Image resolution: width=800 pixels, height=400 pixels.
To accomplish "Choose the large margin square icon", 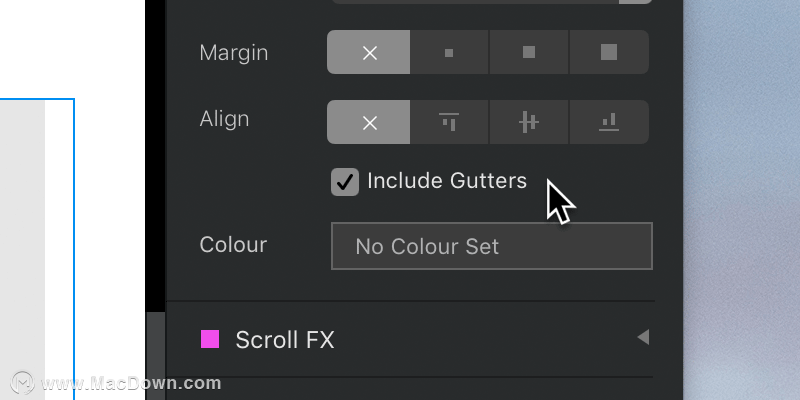I will (609, 52).
